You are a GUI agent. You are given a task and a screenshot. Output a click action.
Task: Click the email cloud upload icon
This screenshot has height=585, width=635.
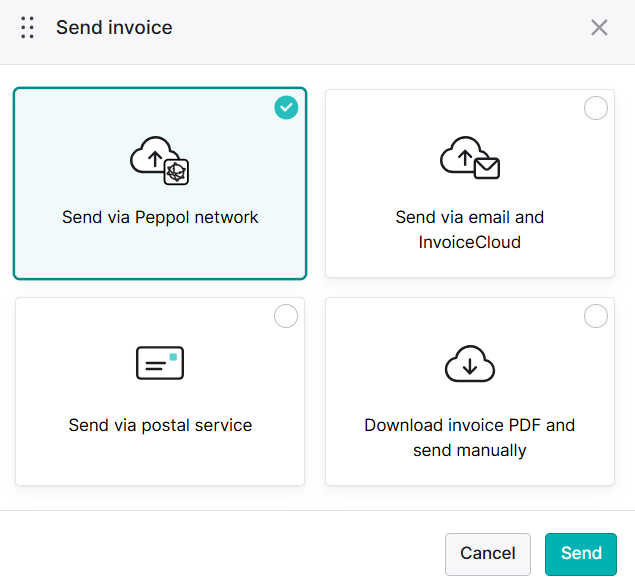(470, 158)
